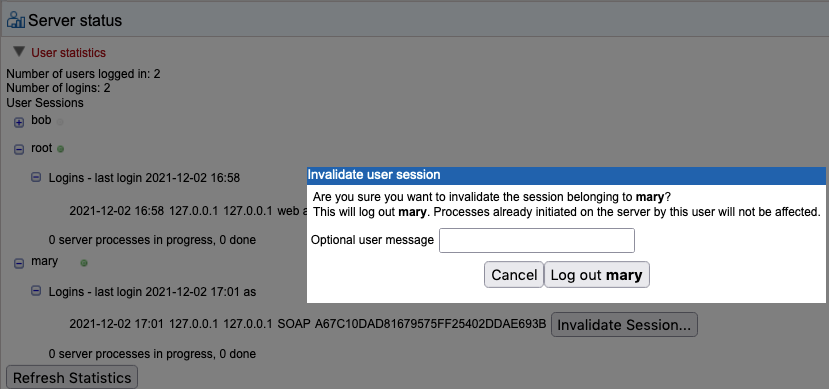Click the Invalidate Session... button

(624, 325)
